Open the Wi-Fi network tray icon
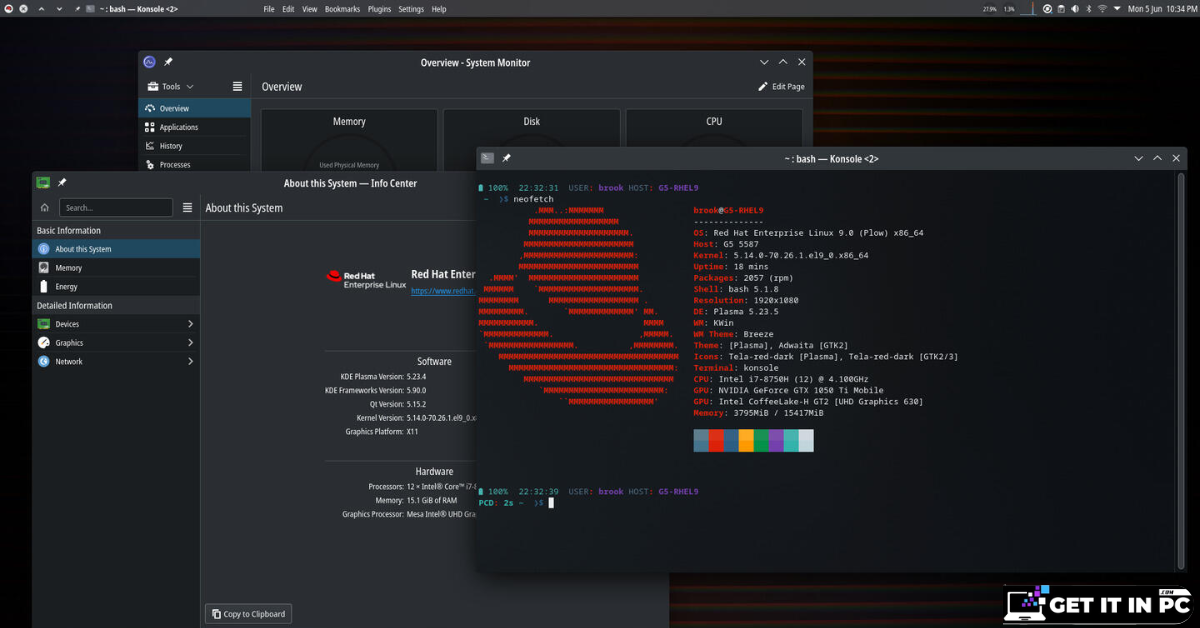Screen dimensions: 1200x628 pos(1102,9)
